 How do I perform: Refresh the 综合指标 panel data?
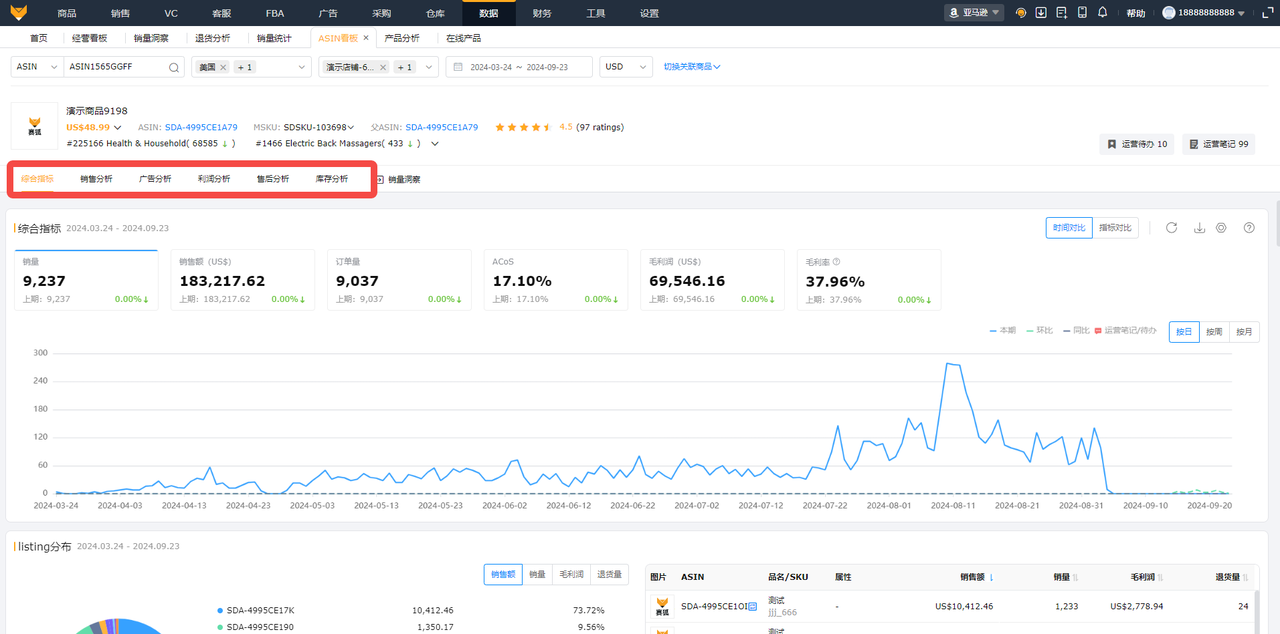[x=1171, y=228]
